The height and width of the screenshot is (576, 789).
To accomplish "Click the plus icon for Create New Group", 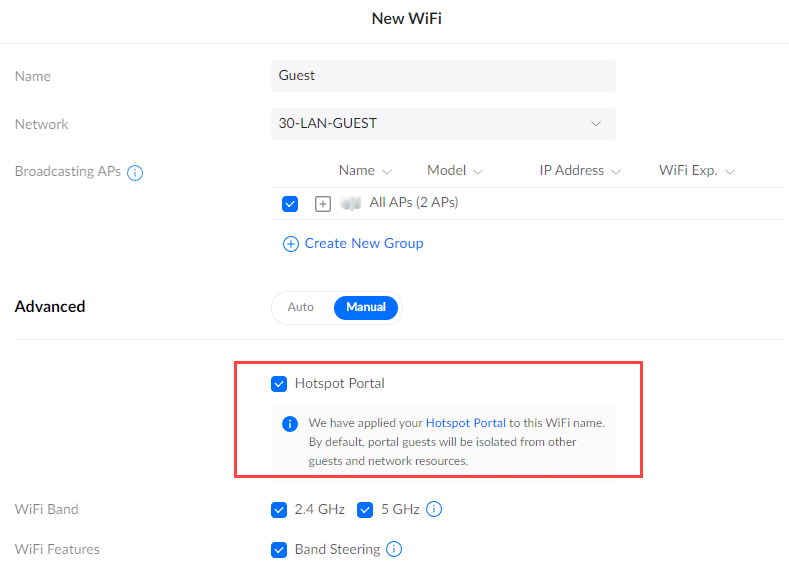I will 291,243.
